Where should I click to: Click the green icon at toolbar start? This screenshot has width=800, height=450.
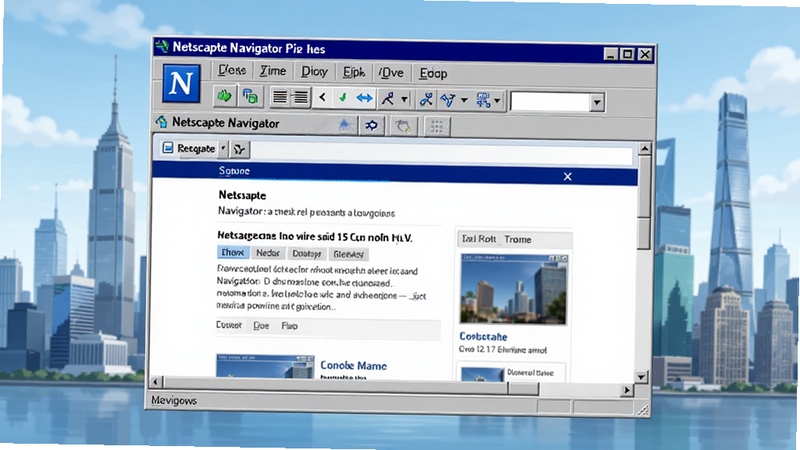click(224, 96)
